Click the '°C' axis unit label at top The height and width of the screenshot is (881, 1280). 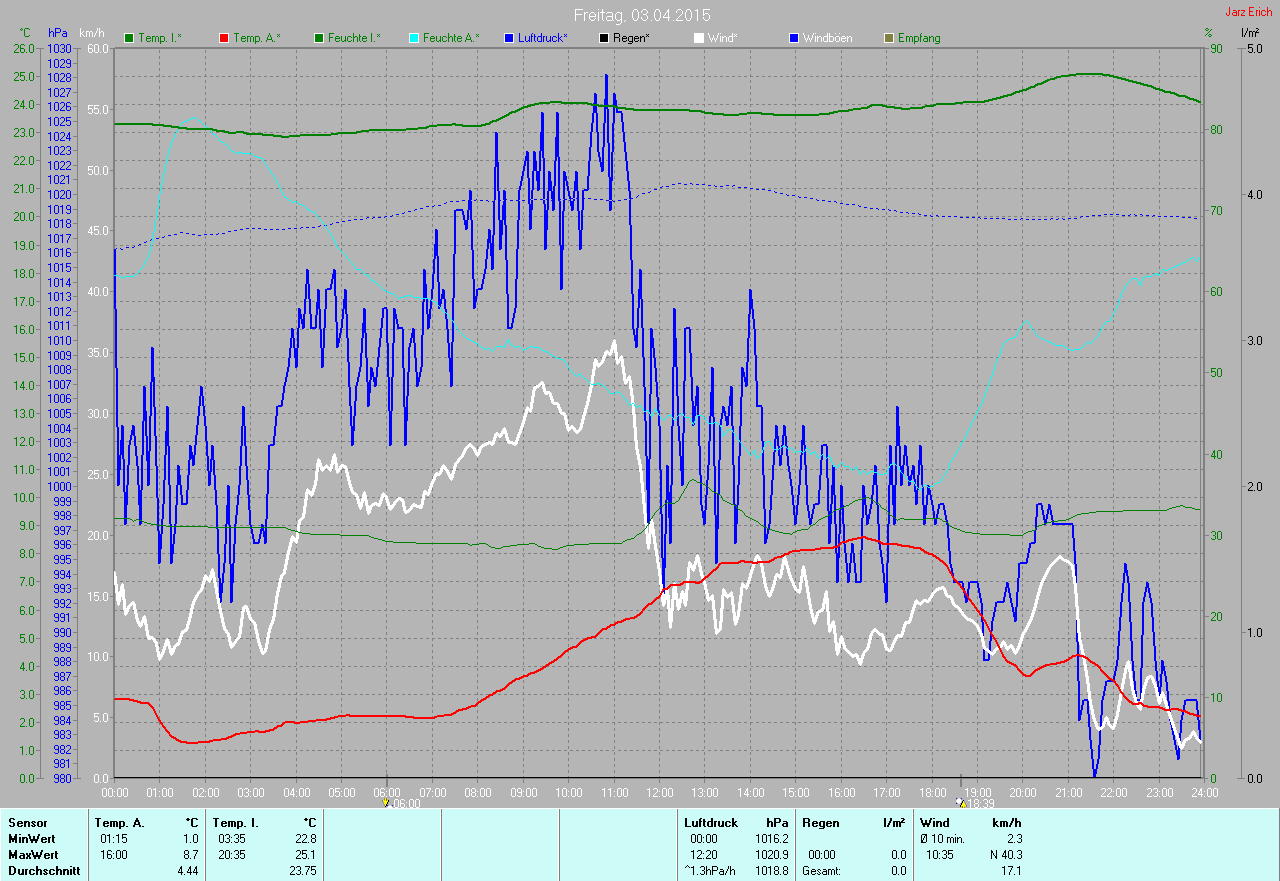[25, 33]
